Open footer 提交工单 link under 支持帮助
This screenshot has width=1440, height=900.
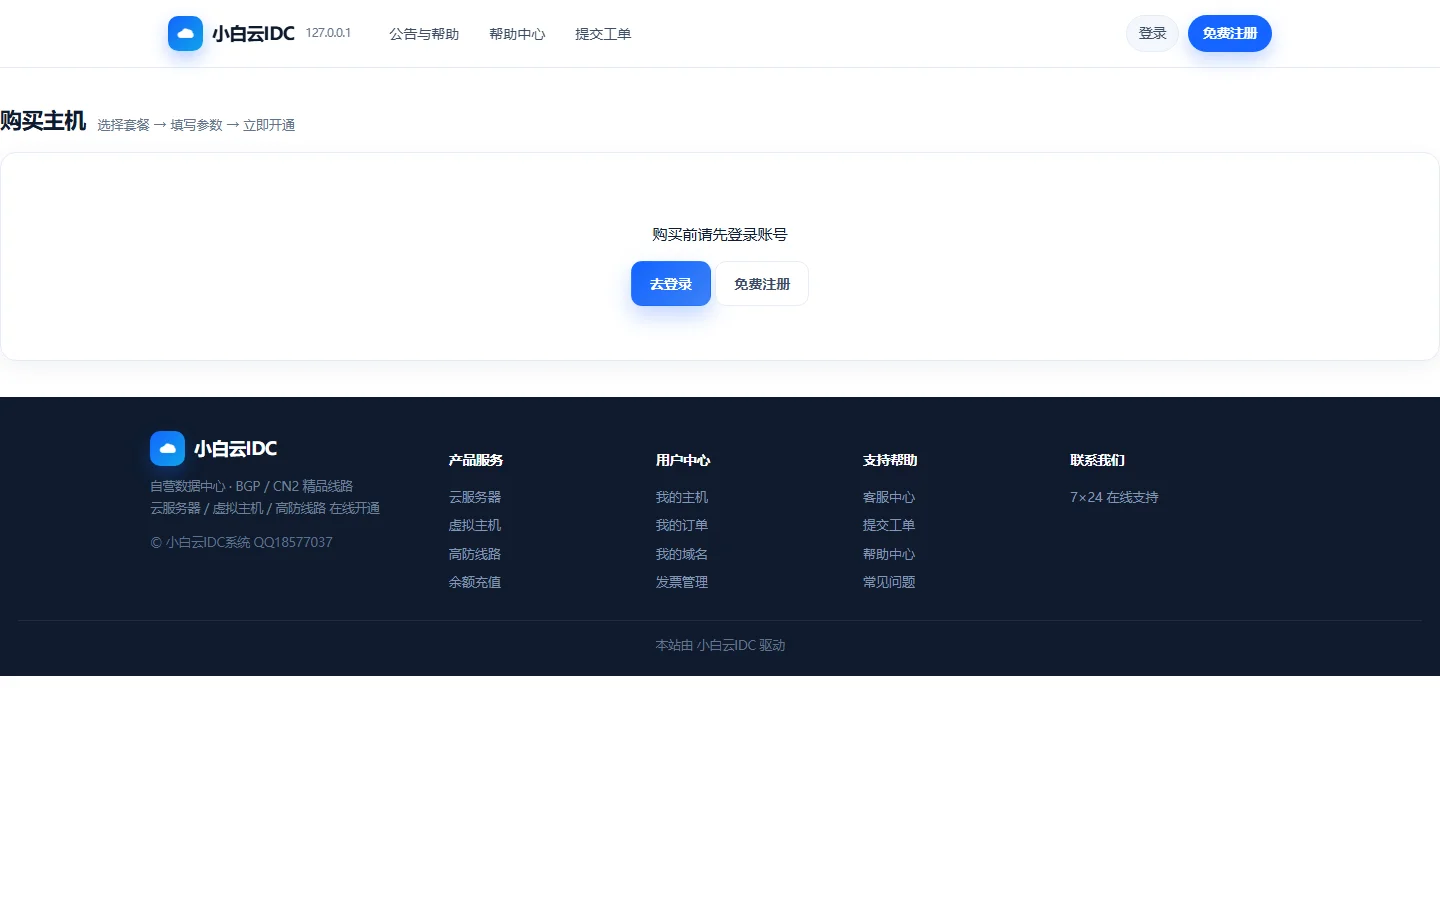[x=889, y=525]
